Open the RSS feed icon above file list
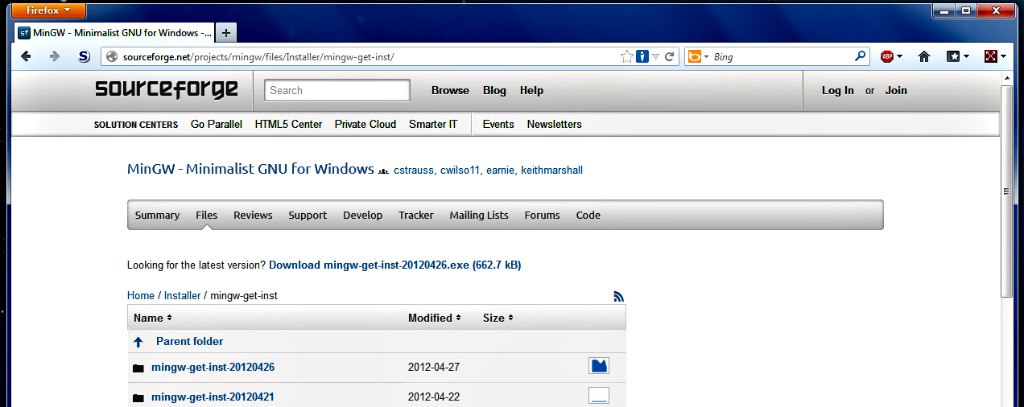The height and width of the screenshot is (407, 1024). pyautogui.click(x=618, y=297)
